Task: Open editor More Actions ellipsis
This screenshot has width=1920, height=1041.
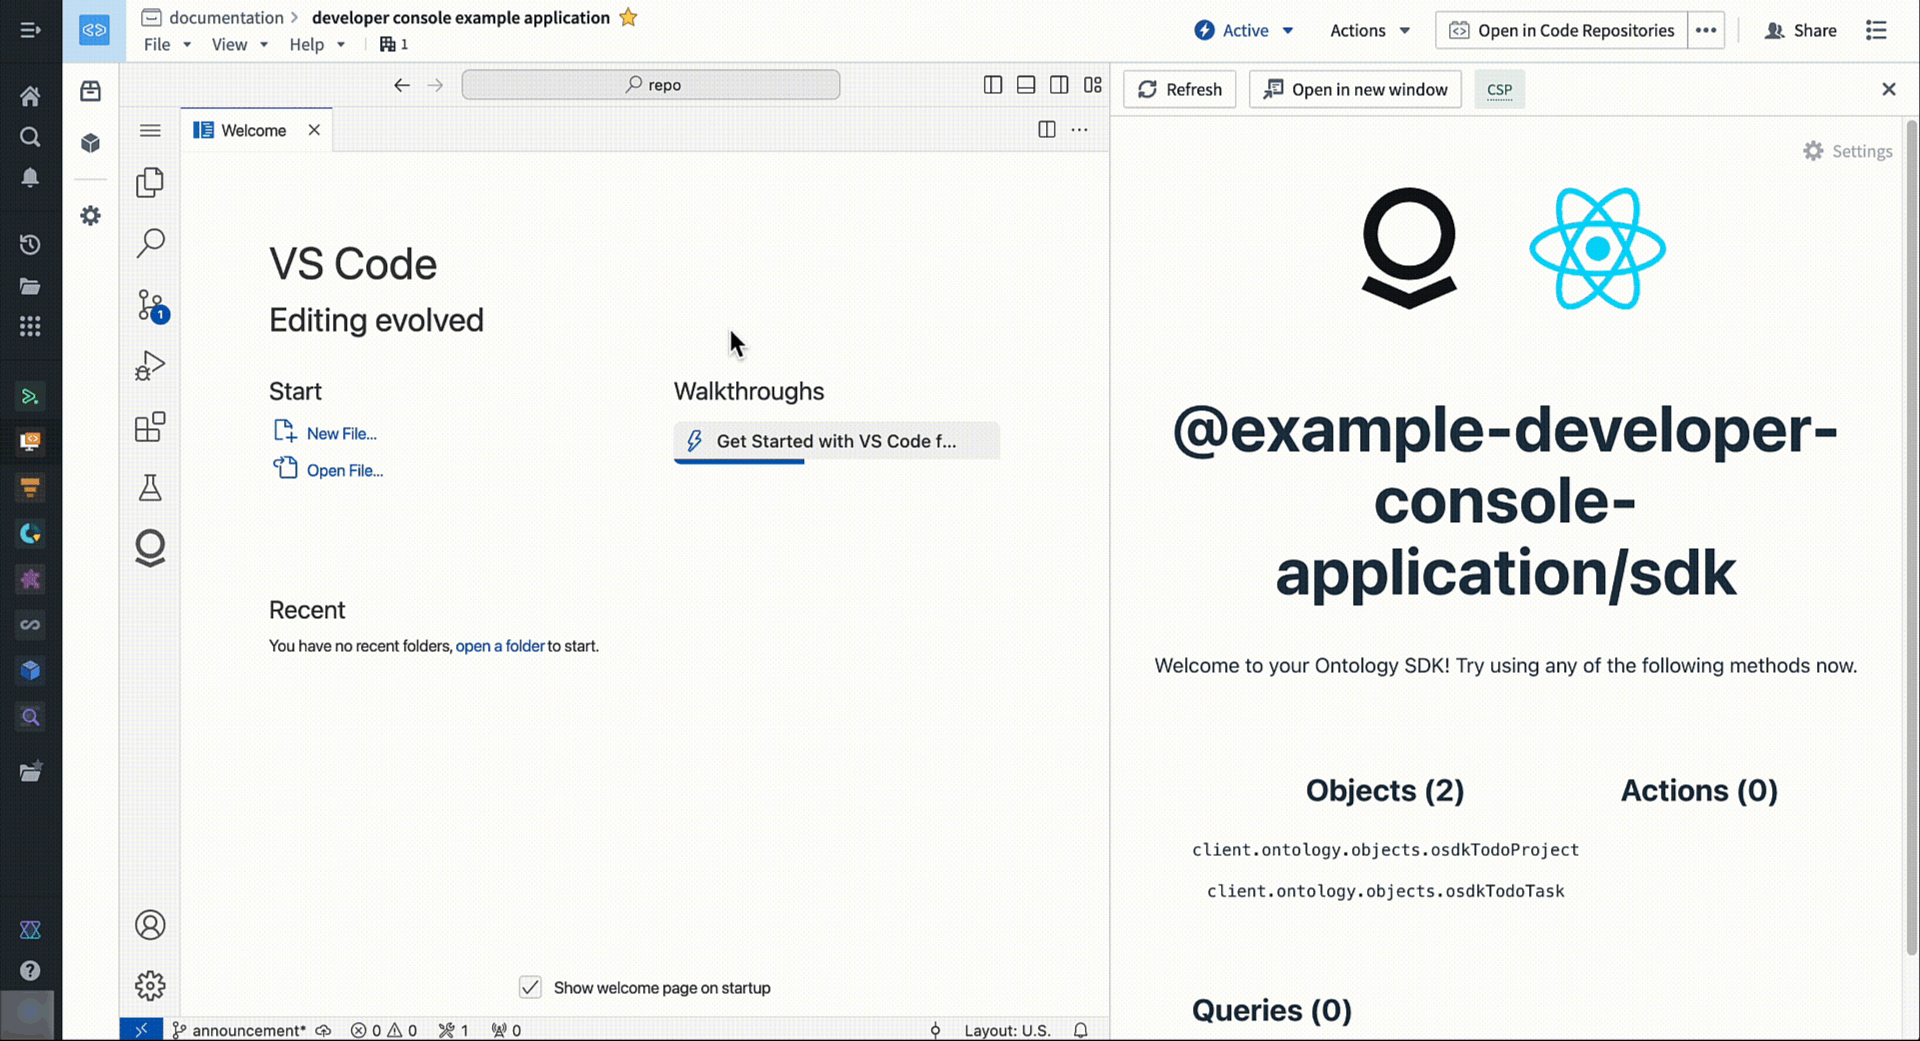Action: coord(1080,130)
